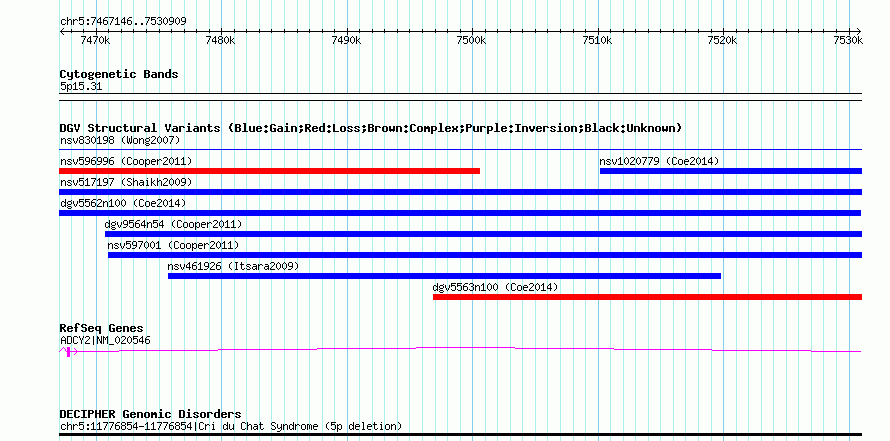Click the pink ADCY2 intron line

[x=465, y=350]
